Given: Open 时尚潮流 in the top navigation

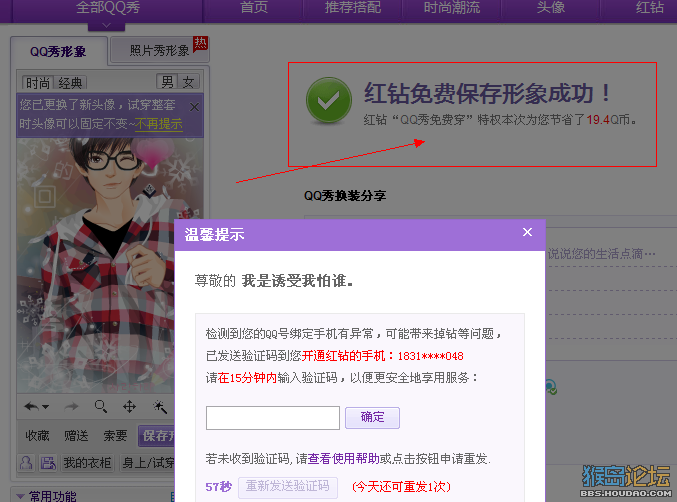Looking at the screenshot, I should [452, 8].
